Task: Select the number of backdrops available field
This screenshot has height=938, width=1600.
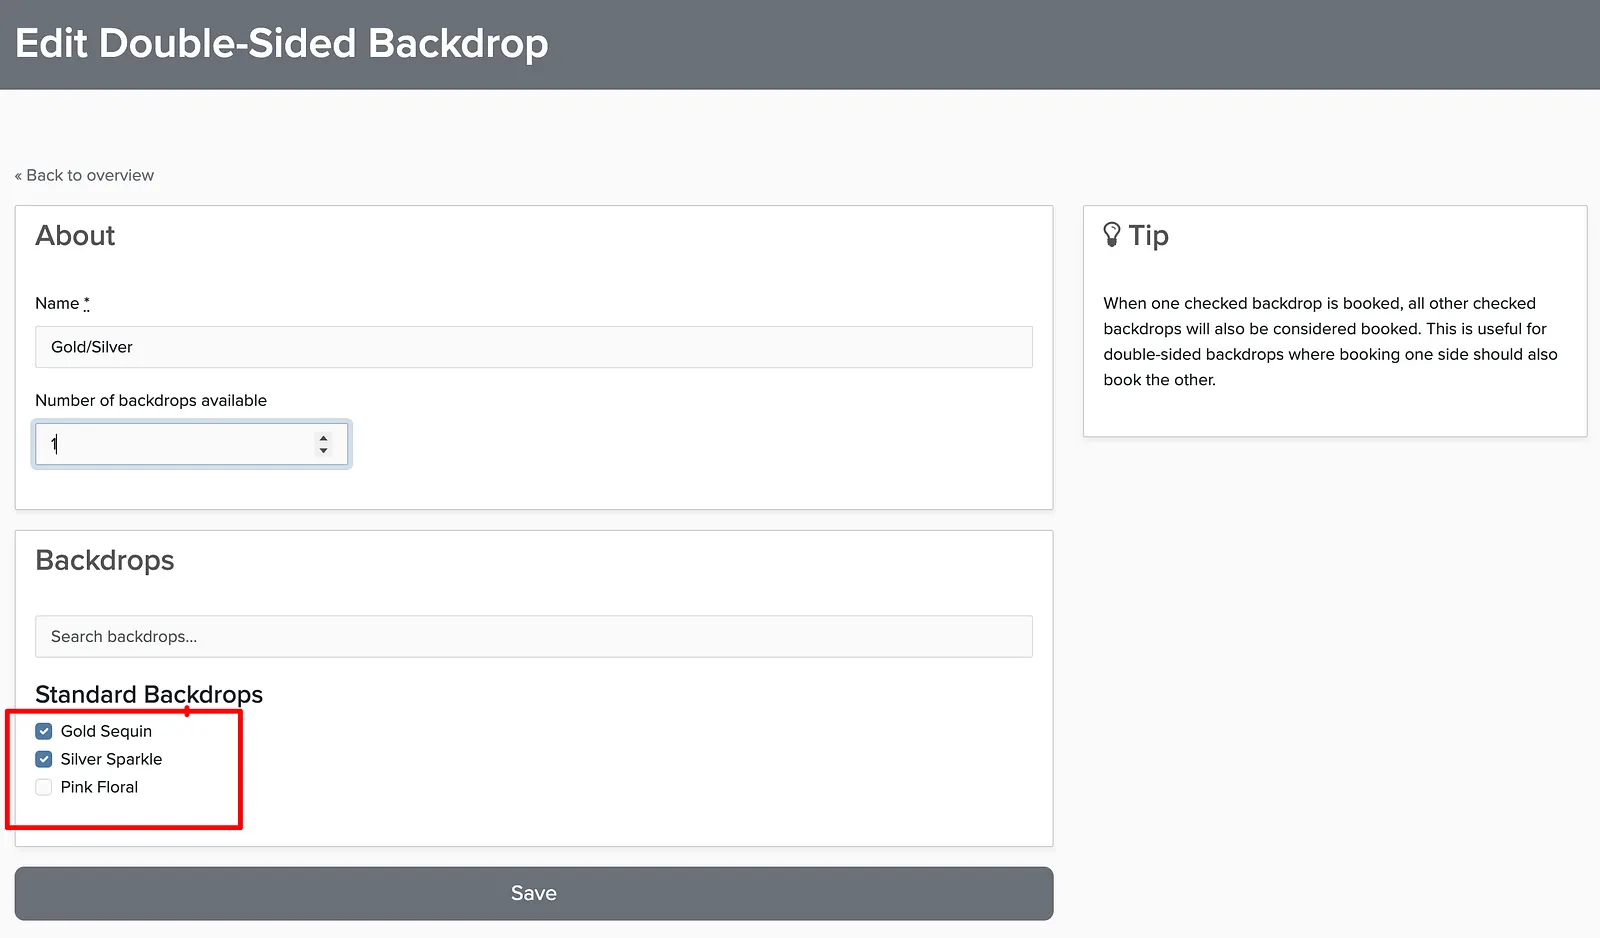Action: pyautogui.click(x=191, y=444)
